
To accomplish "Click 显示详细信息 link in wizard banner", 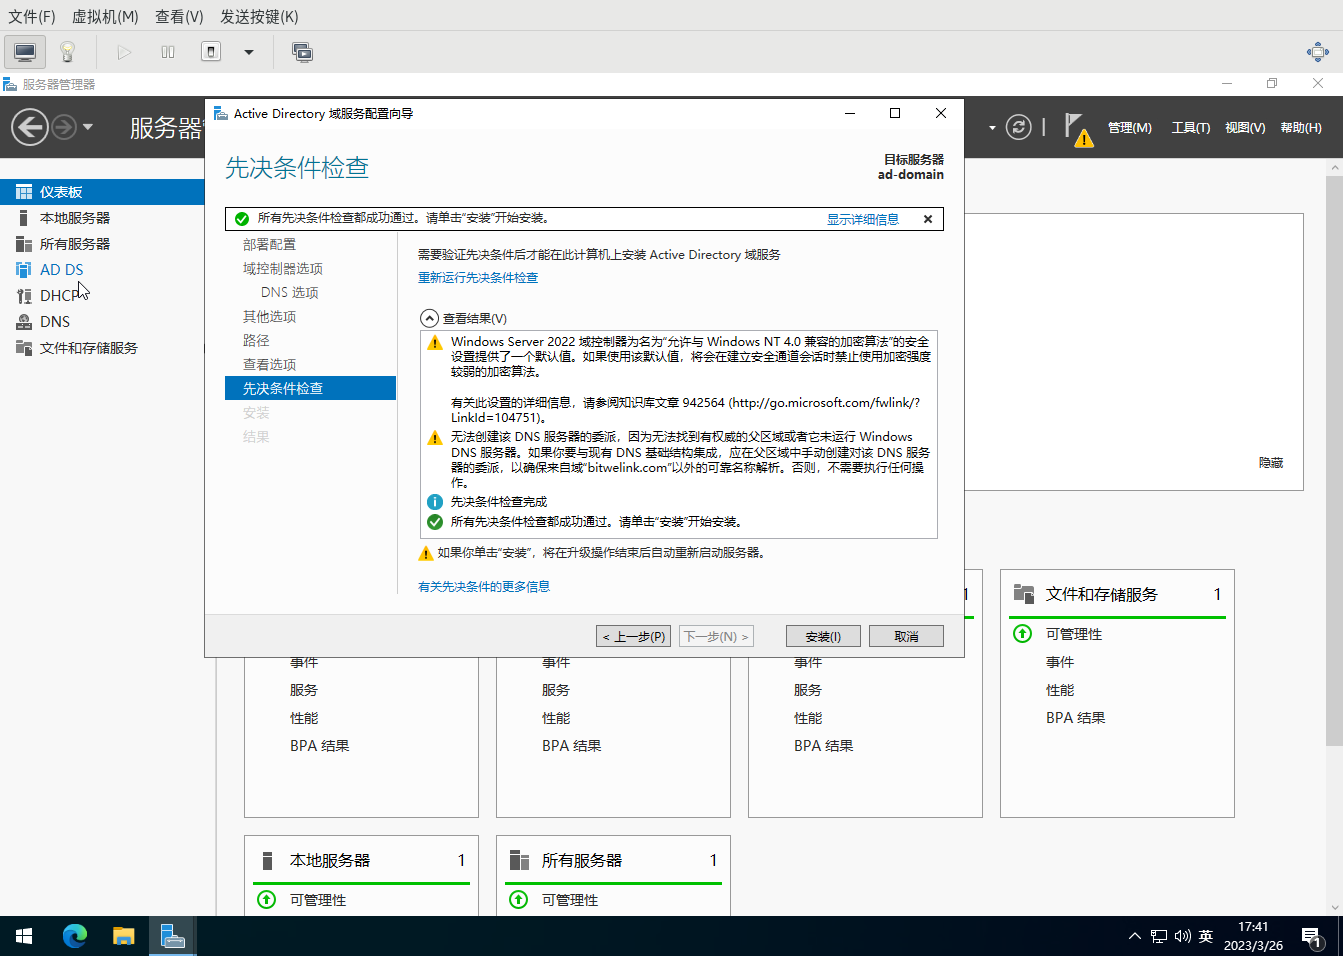I will coord(862,219).
